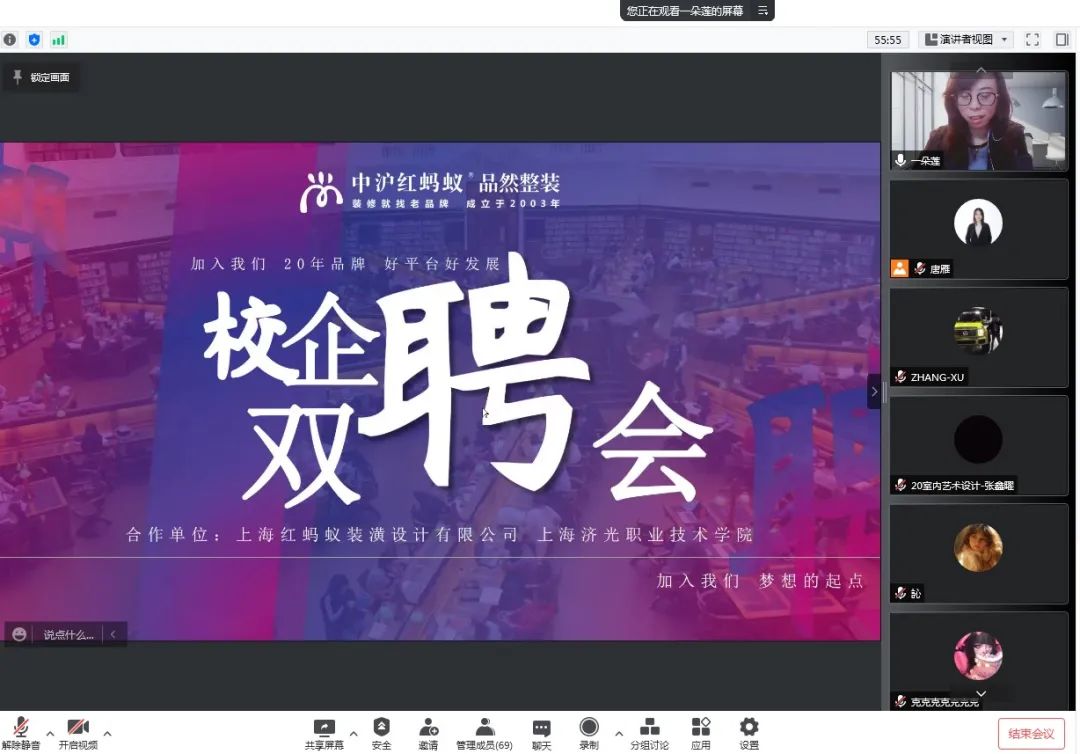Screen dimensions: 1080x754
Task: Open the 安全 security menu
Action: pos(381,734)
